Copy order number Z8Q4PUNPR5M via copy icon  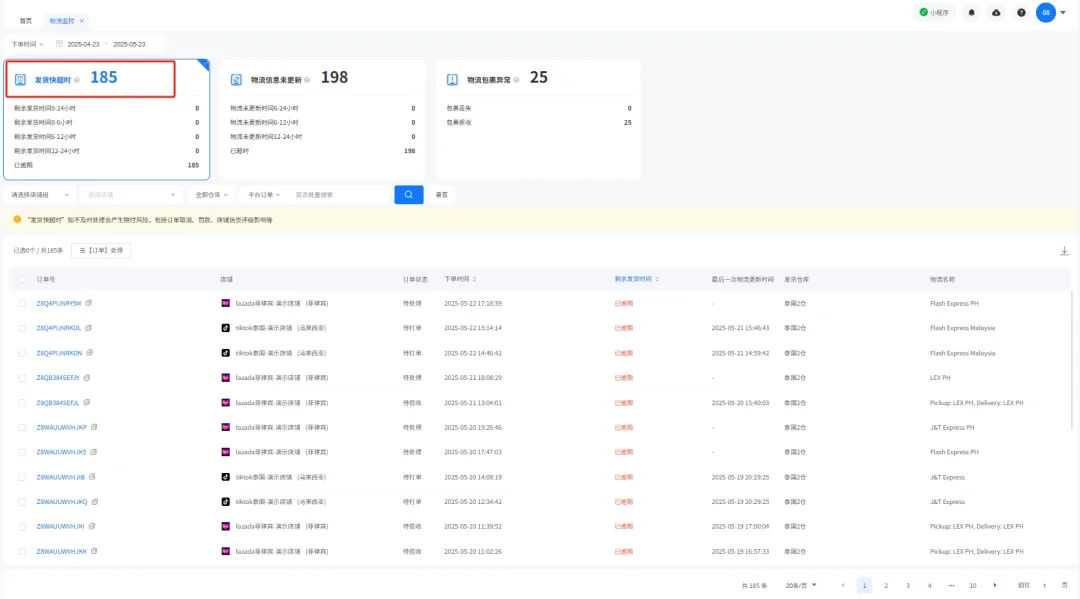89,302
